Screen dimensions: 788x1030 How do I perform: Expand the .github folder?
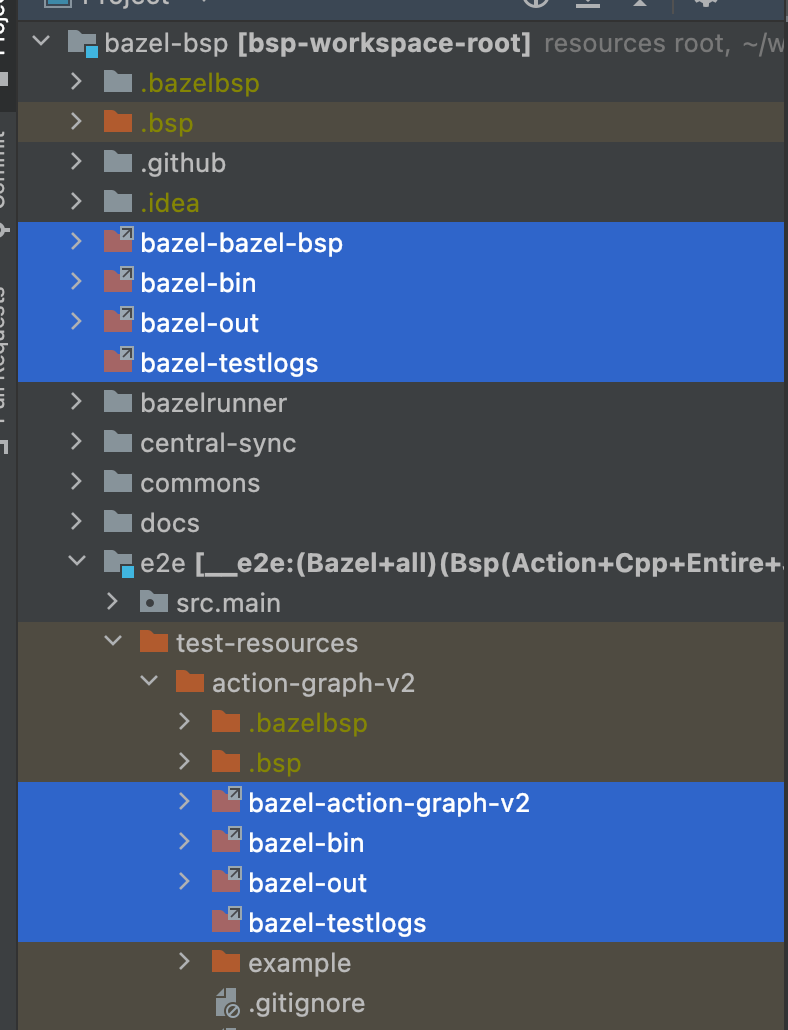[77, 162]
